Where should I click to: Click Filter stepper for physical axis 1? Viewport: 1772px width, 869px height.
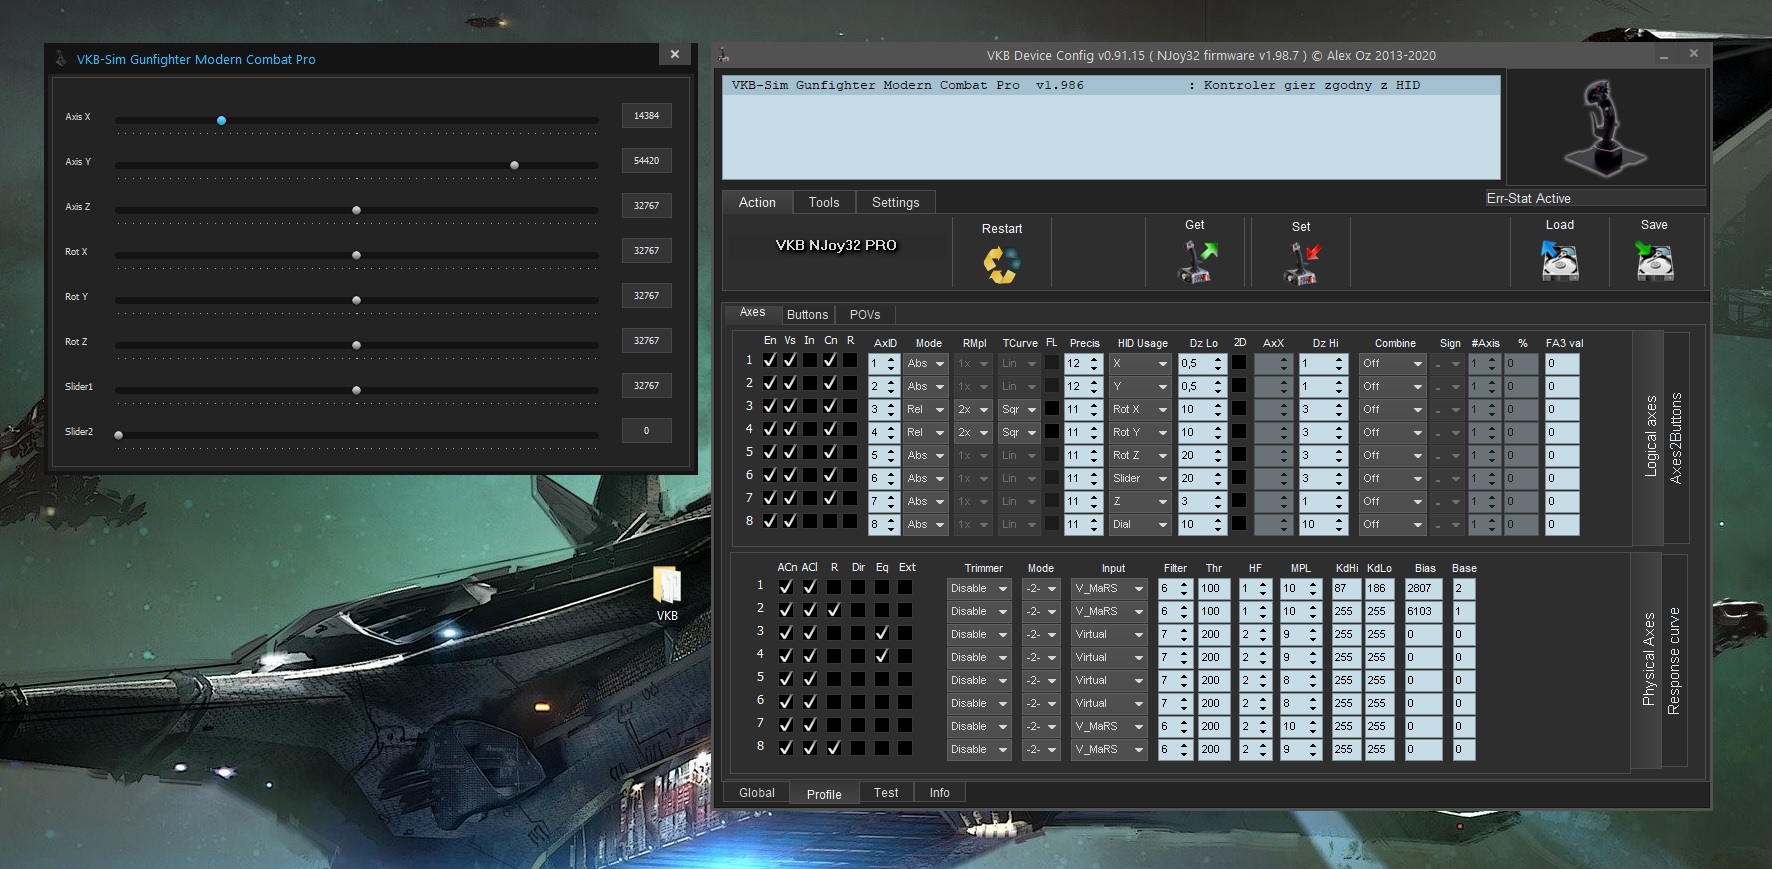pyautogui.click(x=1185, y=589)
